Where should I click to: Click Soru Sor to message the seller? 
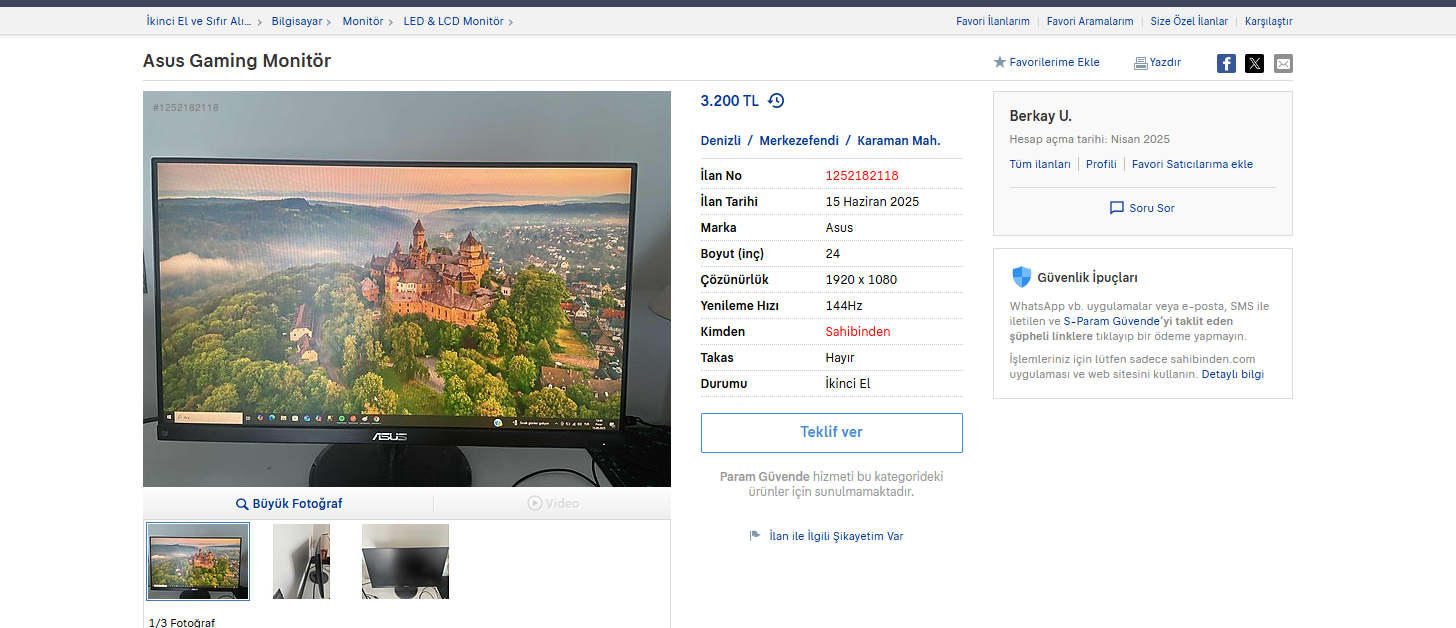tap(1152, 208)
